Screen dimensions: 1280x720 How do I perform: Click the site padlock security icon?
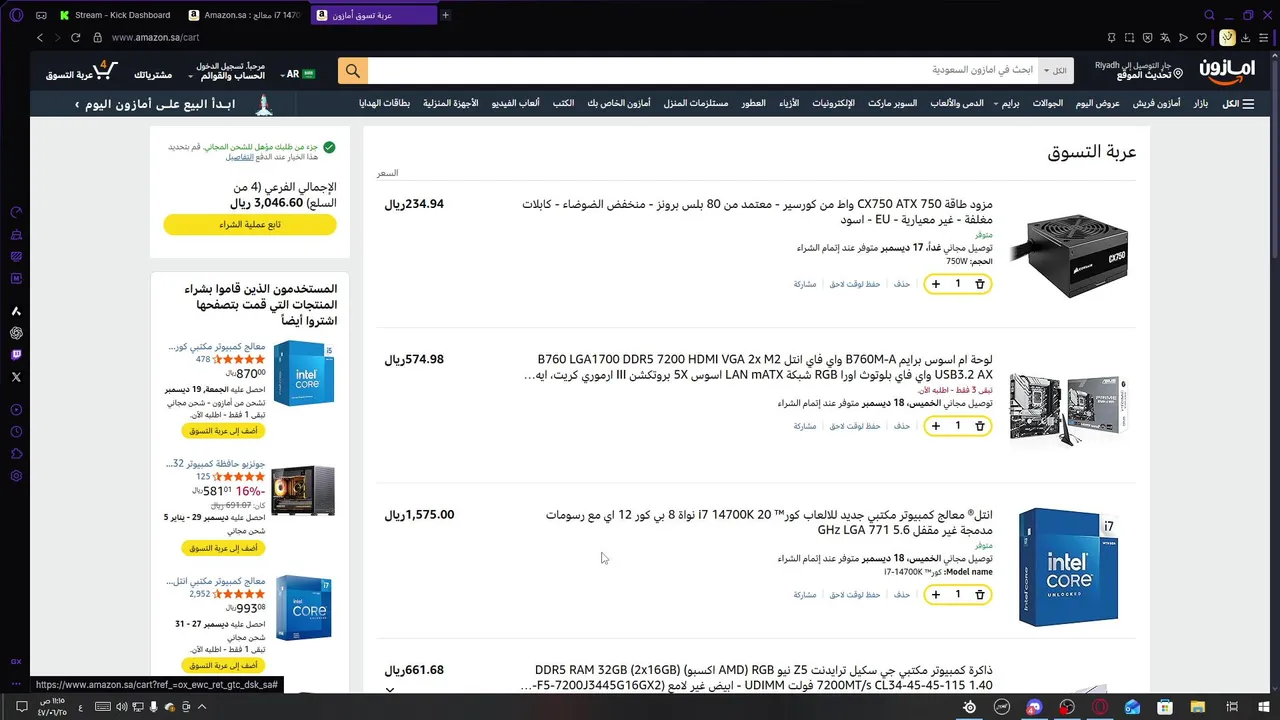[98, 37]
